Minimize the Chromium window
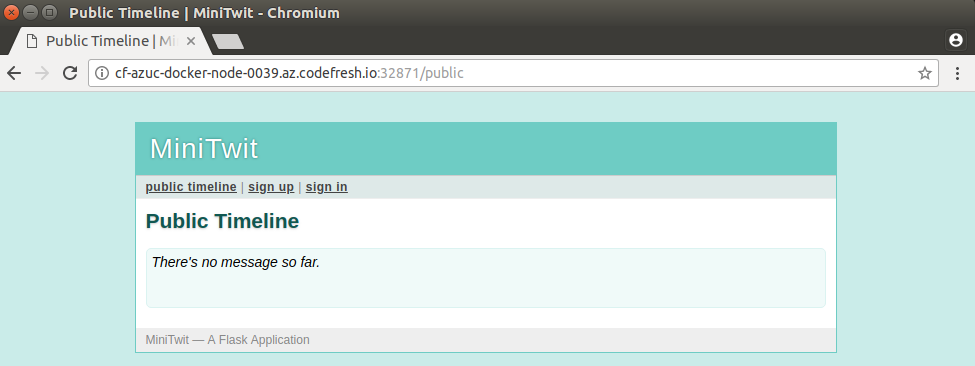This screenshot has height=366, width=975. 30,12
